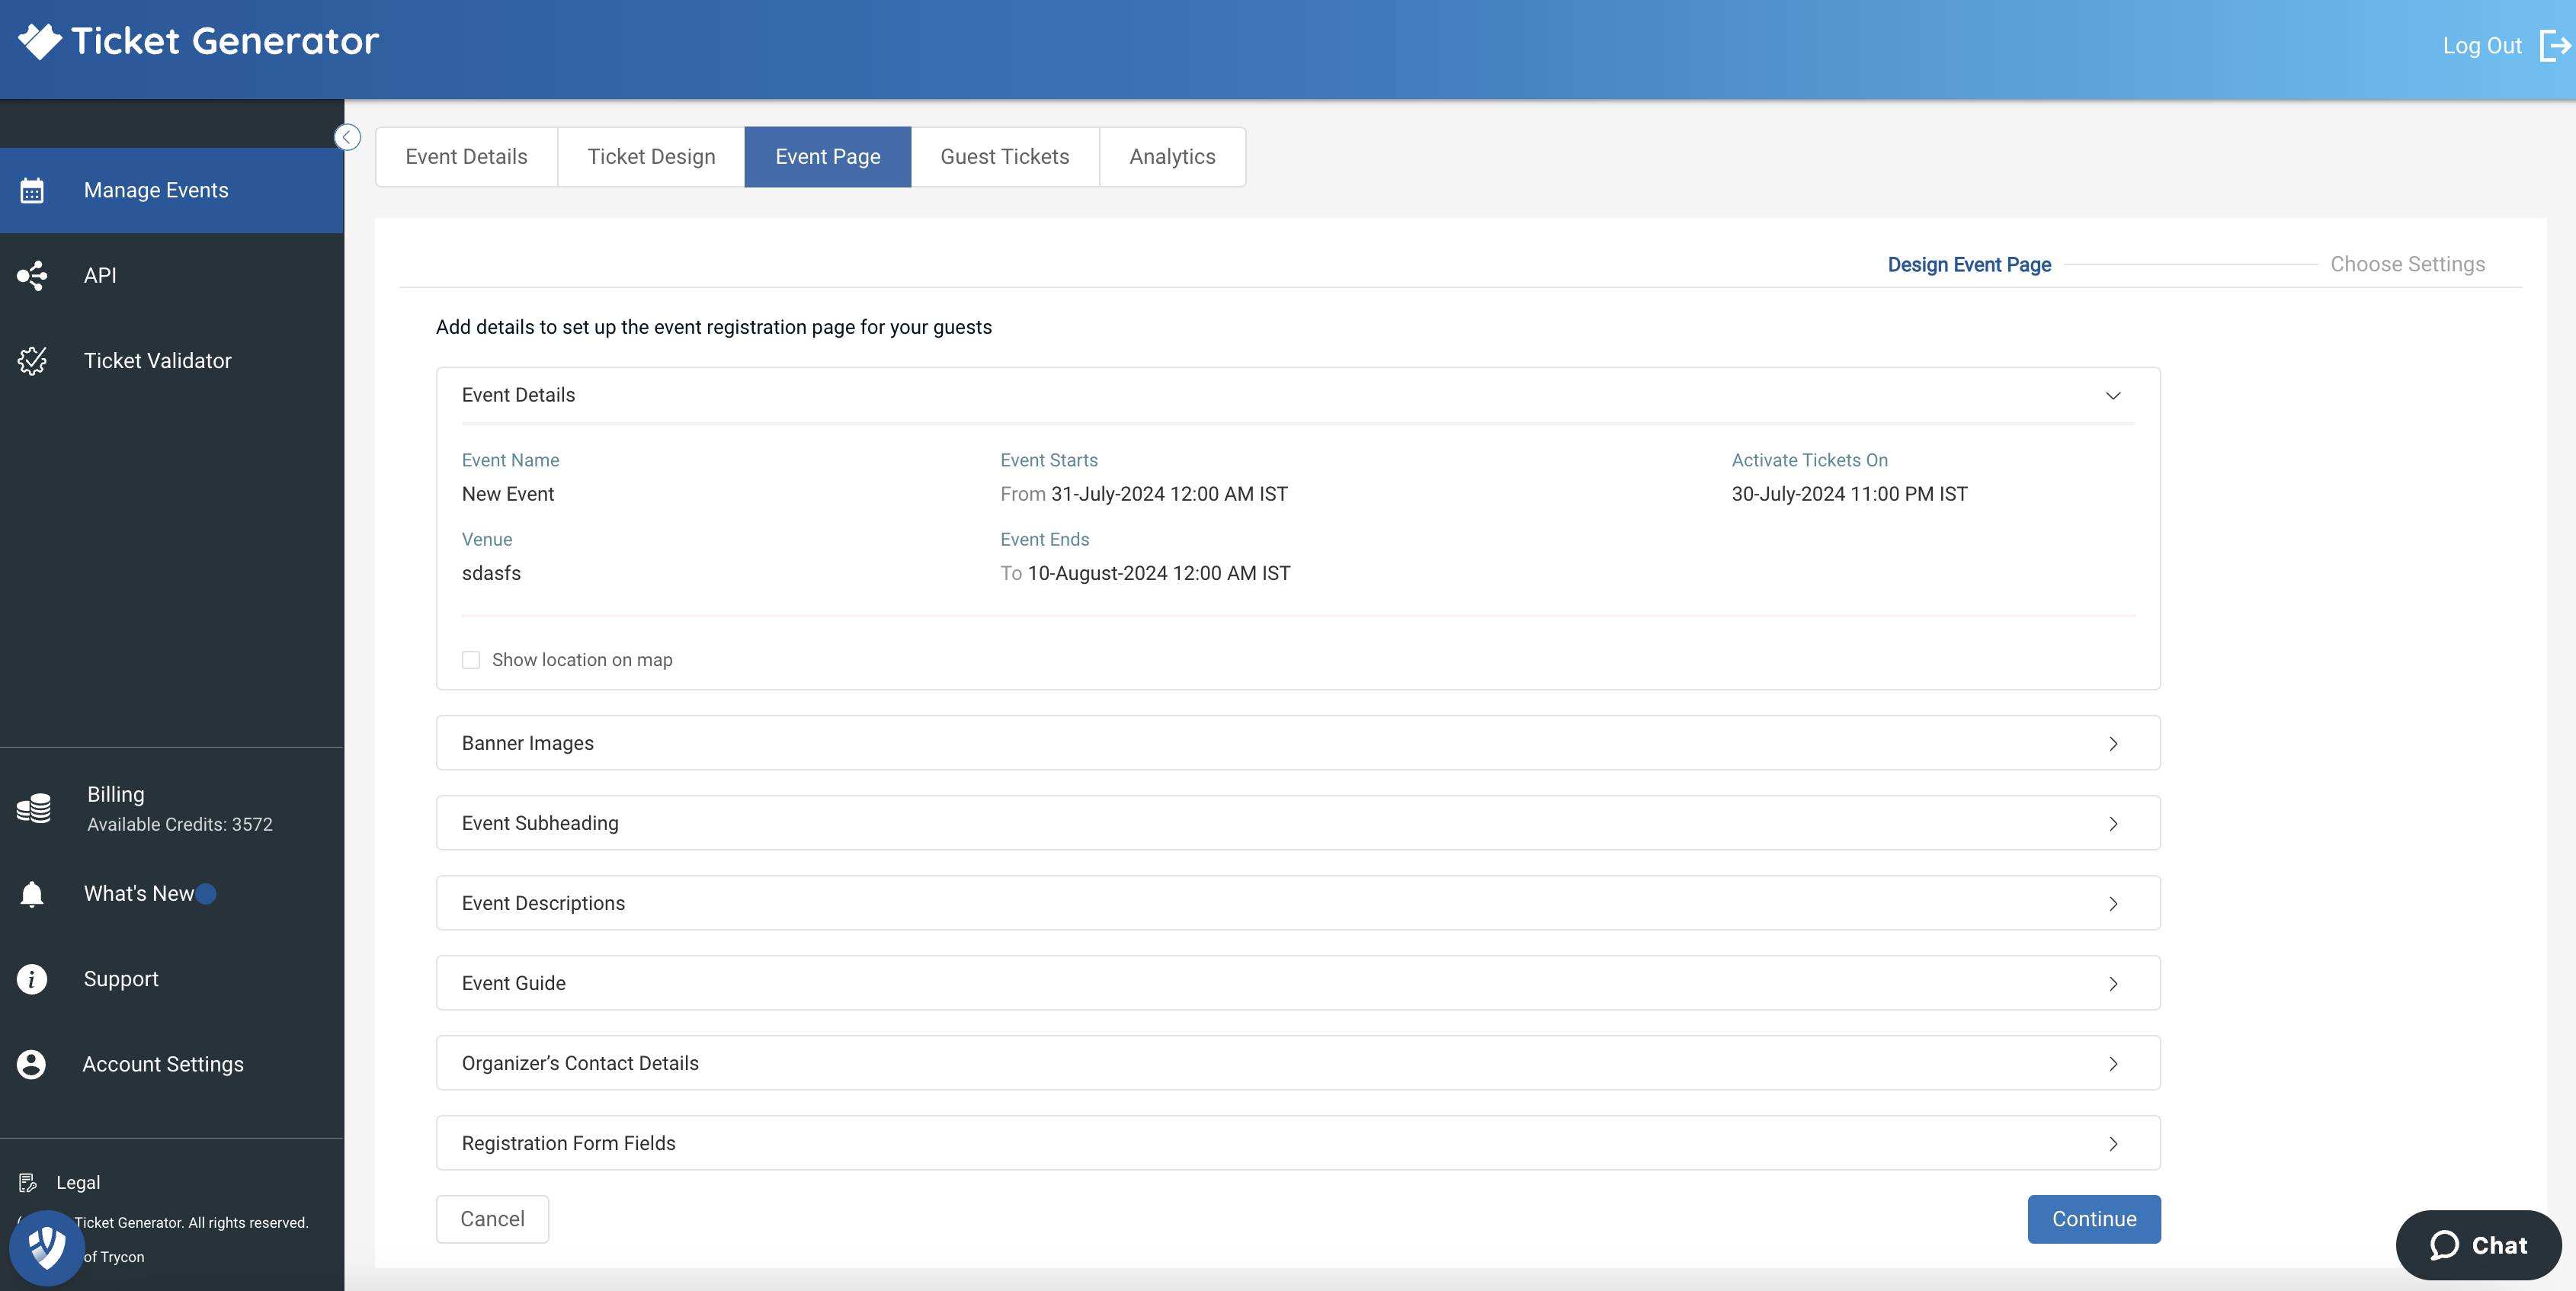Click the What's New bell icon
Screen dimensions: 2576x1291
pyautogui.click(x=31, y=893)
